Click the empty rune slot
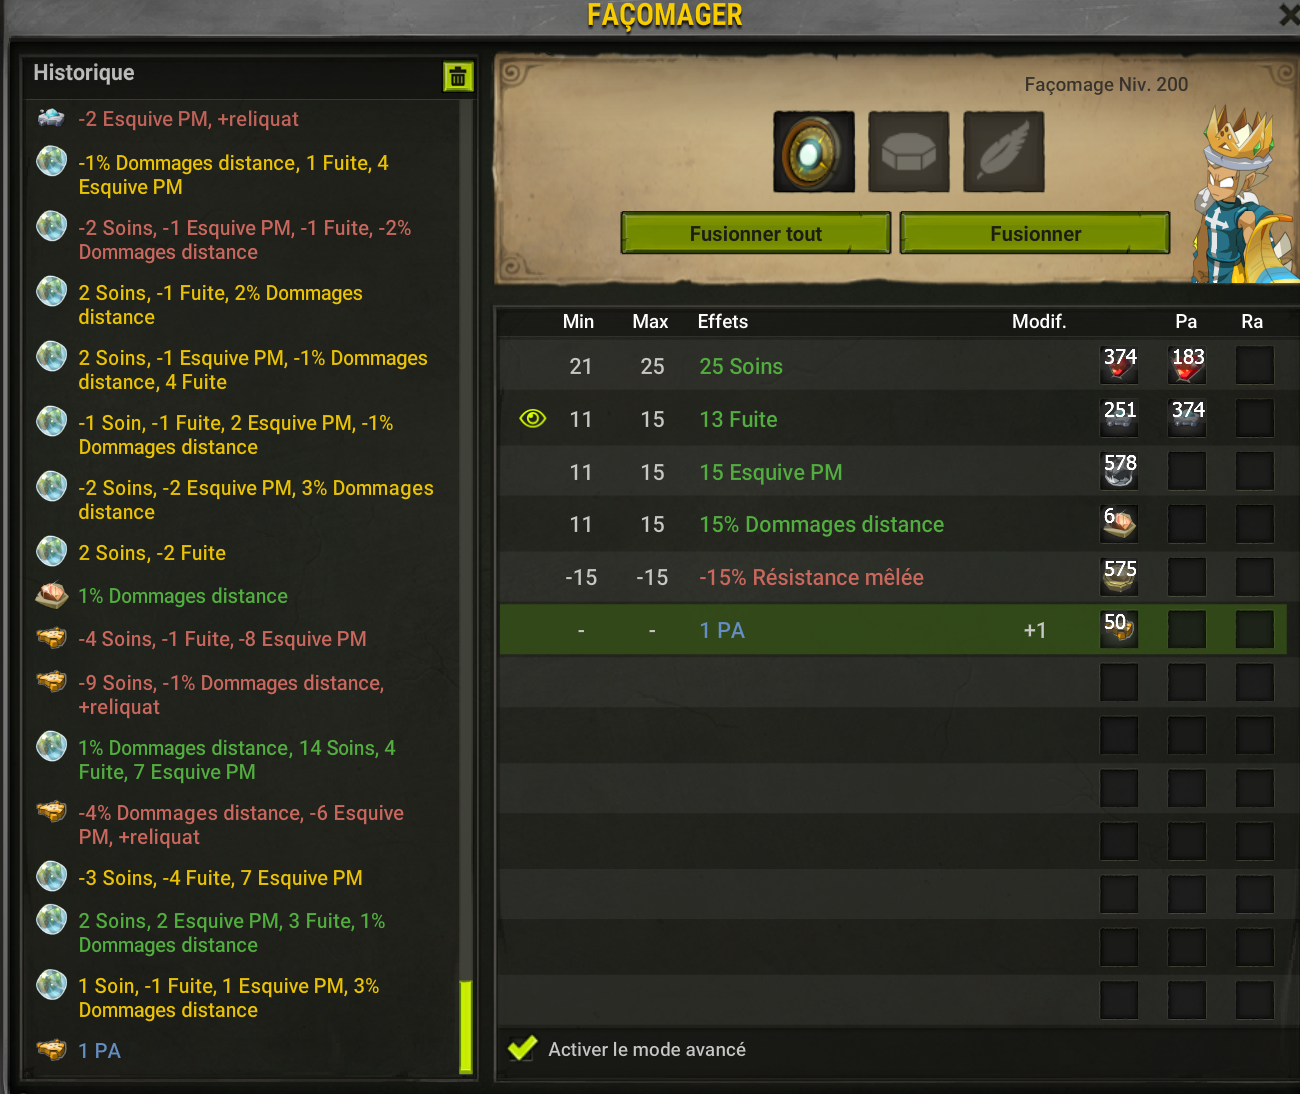The image size is (1300, 1094). point(909,152)
